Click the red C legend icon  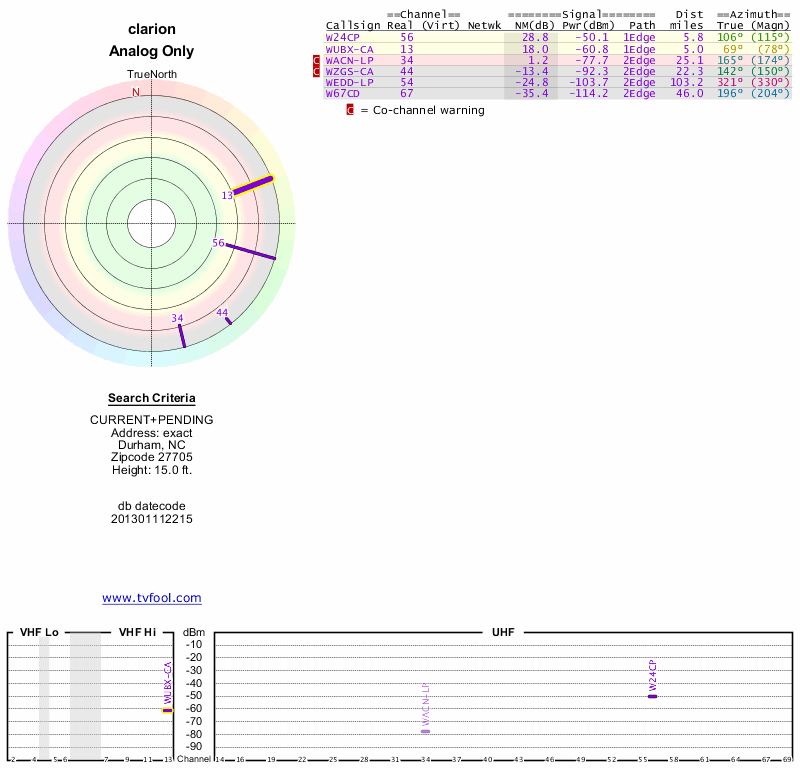point(350,110)
